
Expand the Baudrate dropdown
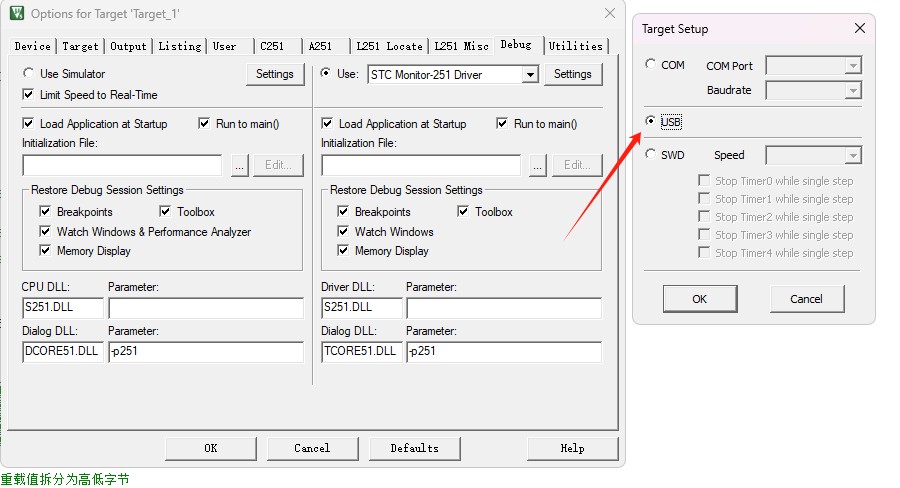point(853,90)
